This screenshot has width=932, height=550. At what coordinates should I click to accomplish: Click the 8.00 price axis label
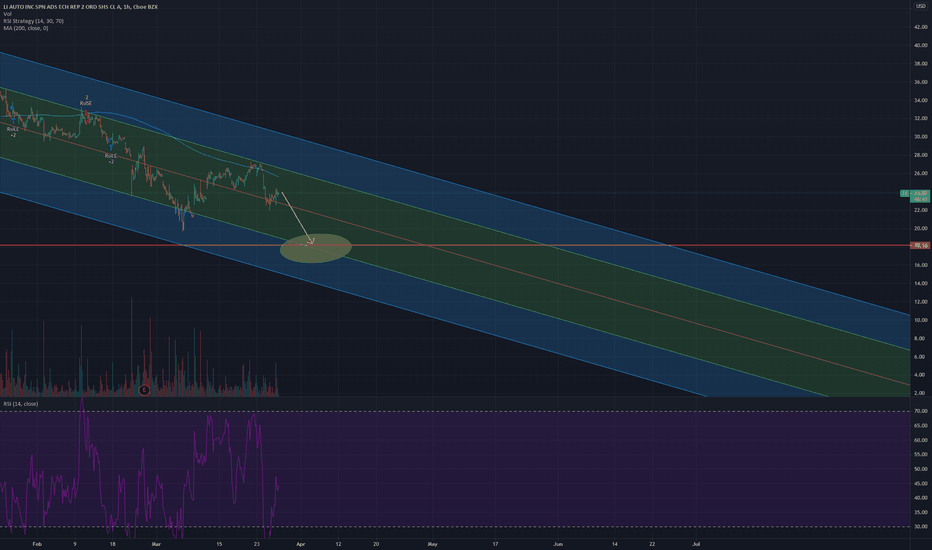point(921,338)
